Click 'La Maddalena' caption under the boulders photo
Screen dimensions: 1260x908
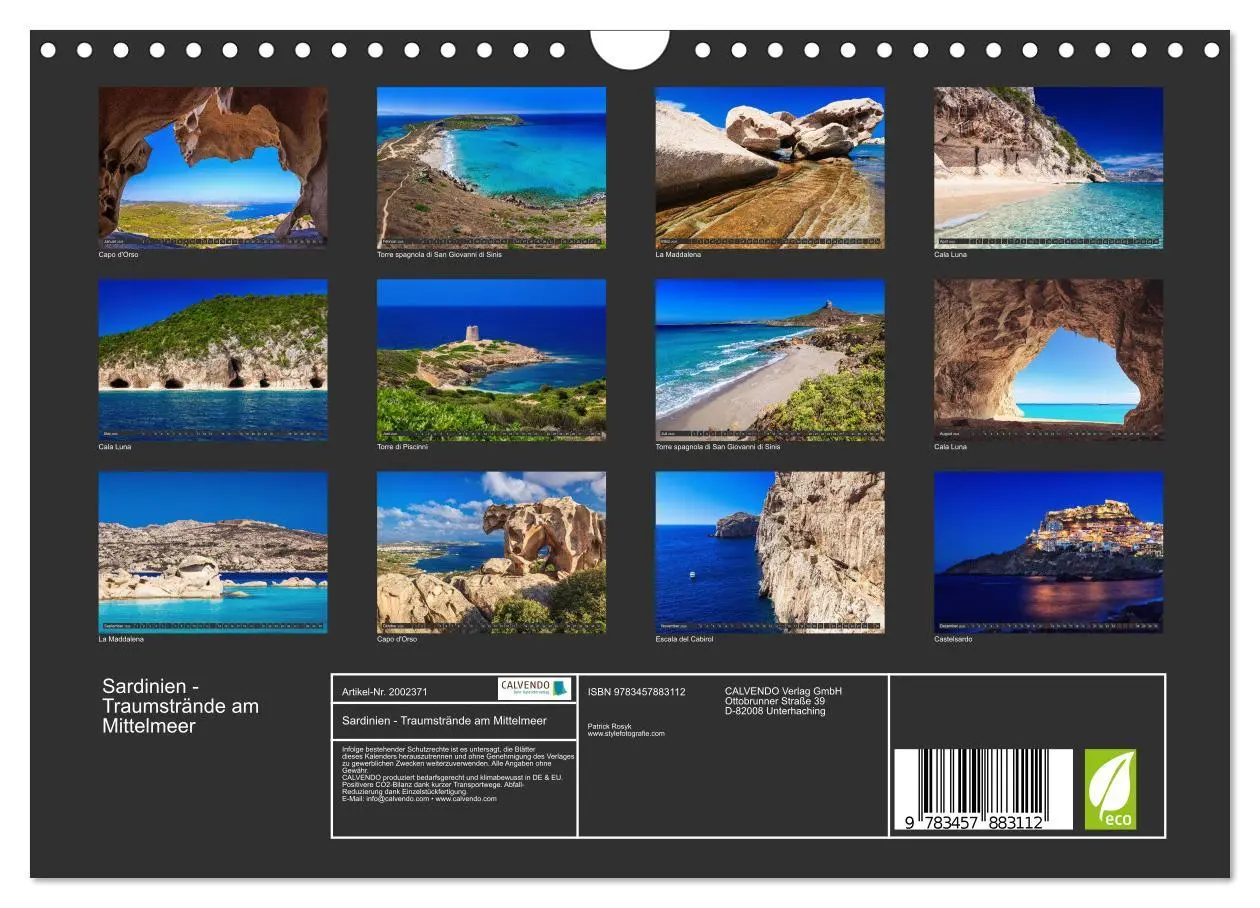(x=678, y=254)
